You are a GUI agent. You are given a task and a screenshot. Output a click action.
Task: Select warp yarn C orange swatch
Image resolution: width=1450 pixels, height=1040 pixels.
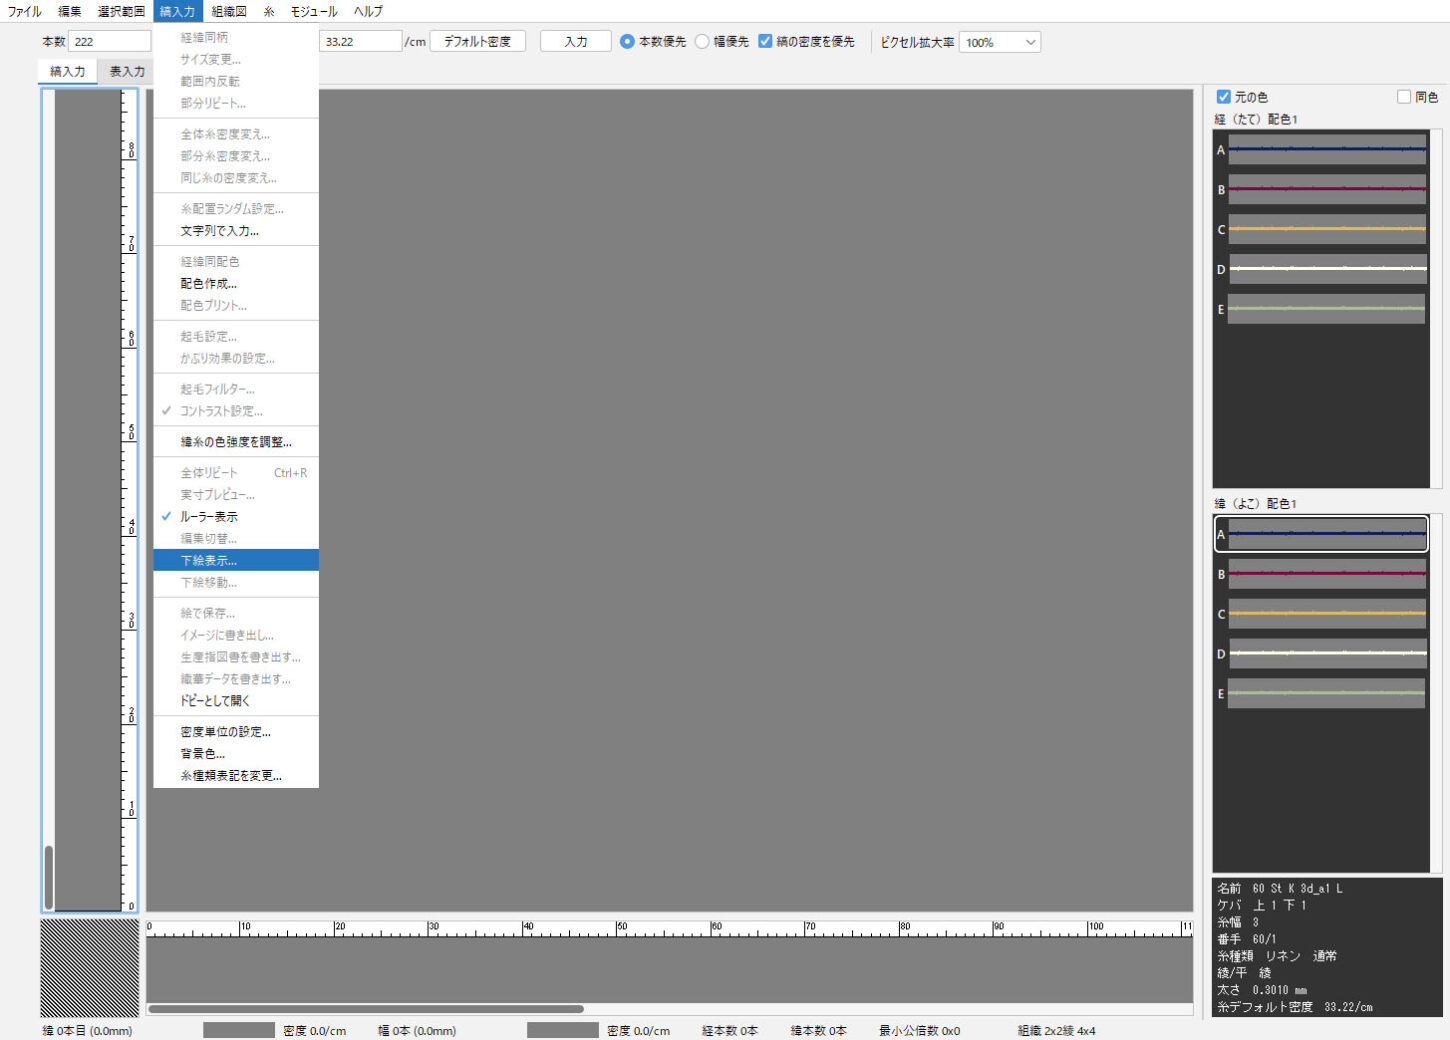click(1326, 229)
